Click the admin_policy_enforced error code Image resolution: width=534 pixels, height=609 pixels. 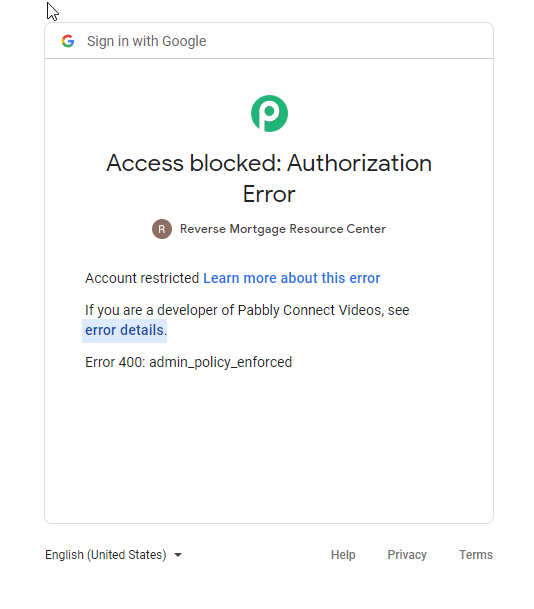click(x=221, y=362)
